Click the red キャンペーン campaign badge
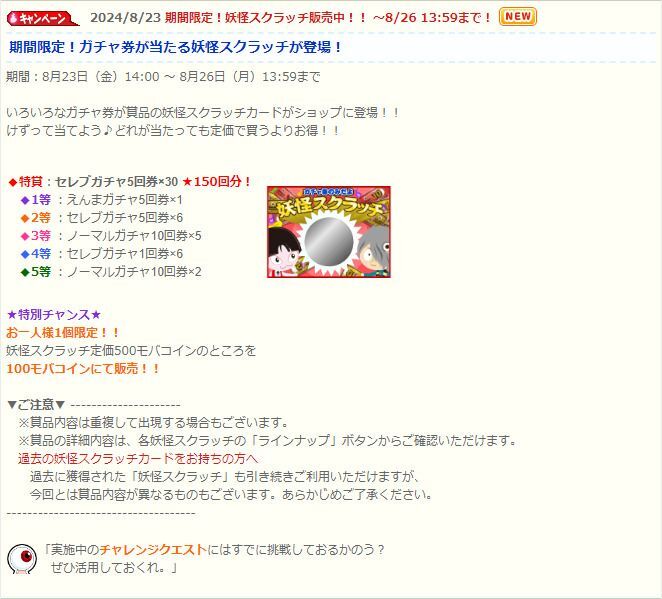The width and height of the screenshot is (662, 599). tap(43, 18)
